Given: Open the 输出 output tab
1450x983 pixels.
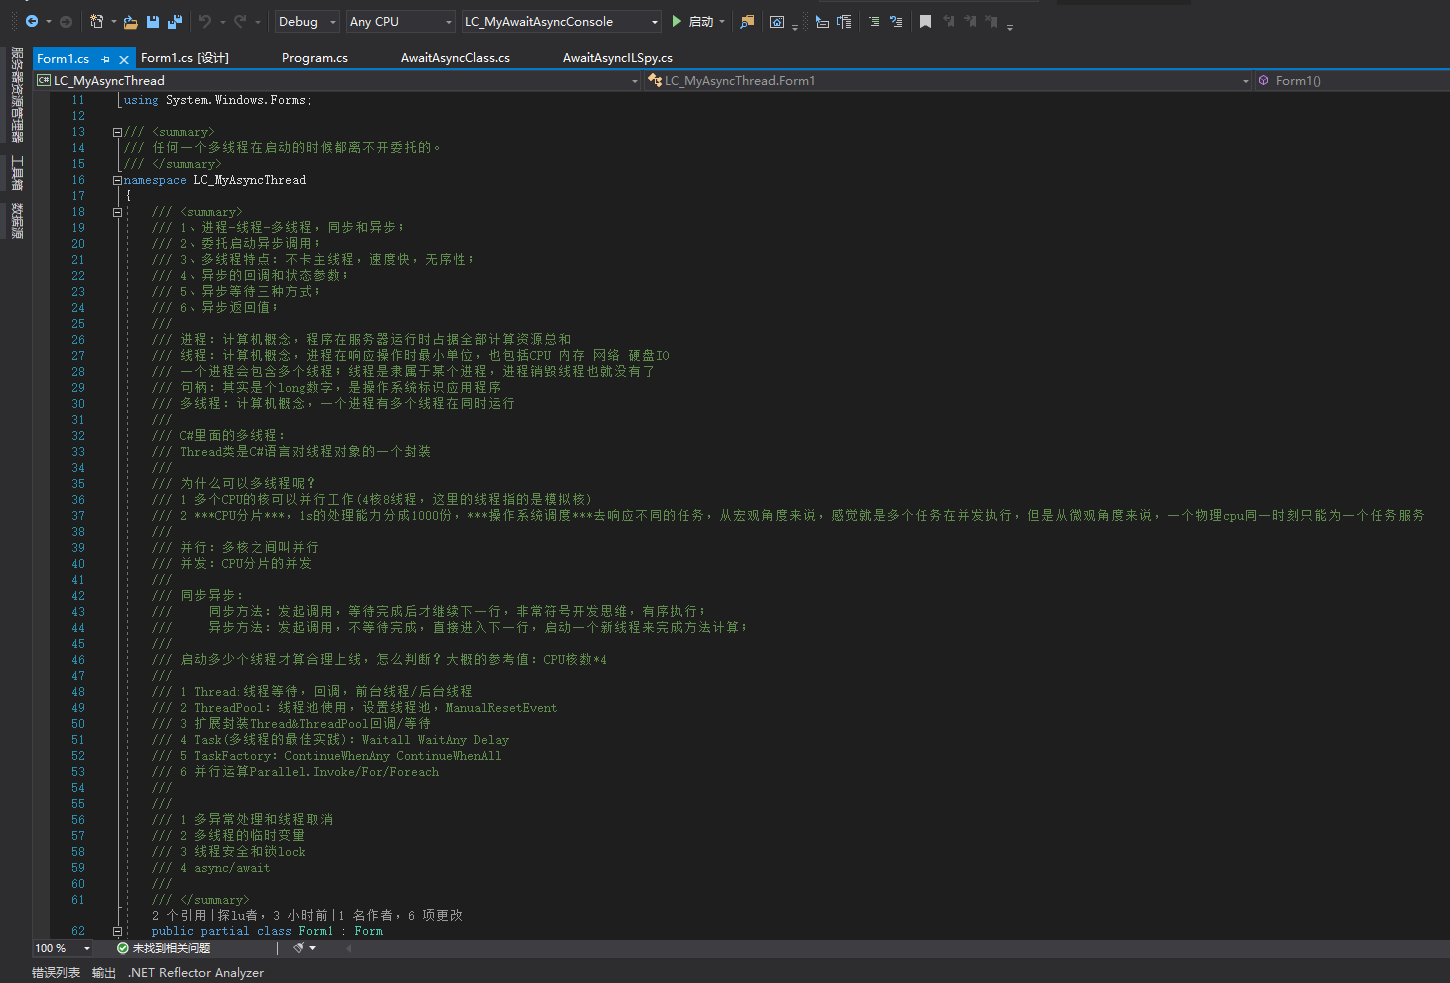Looking at the screenshot, I should [104, 972].
